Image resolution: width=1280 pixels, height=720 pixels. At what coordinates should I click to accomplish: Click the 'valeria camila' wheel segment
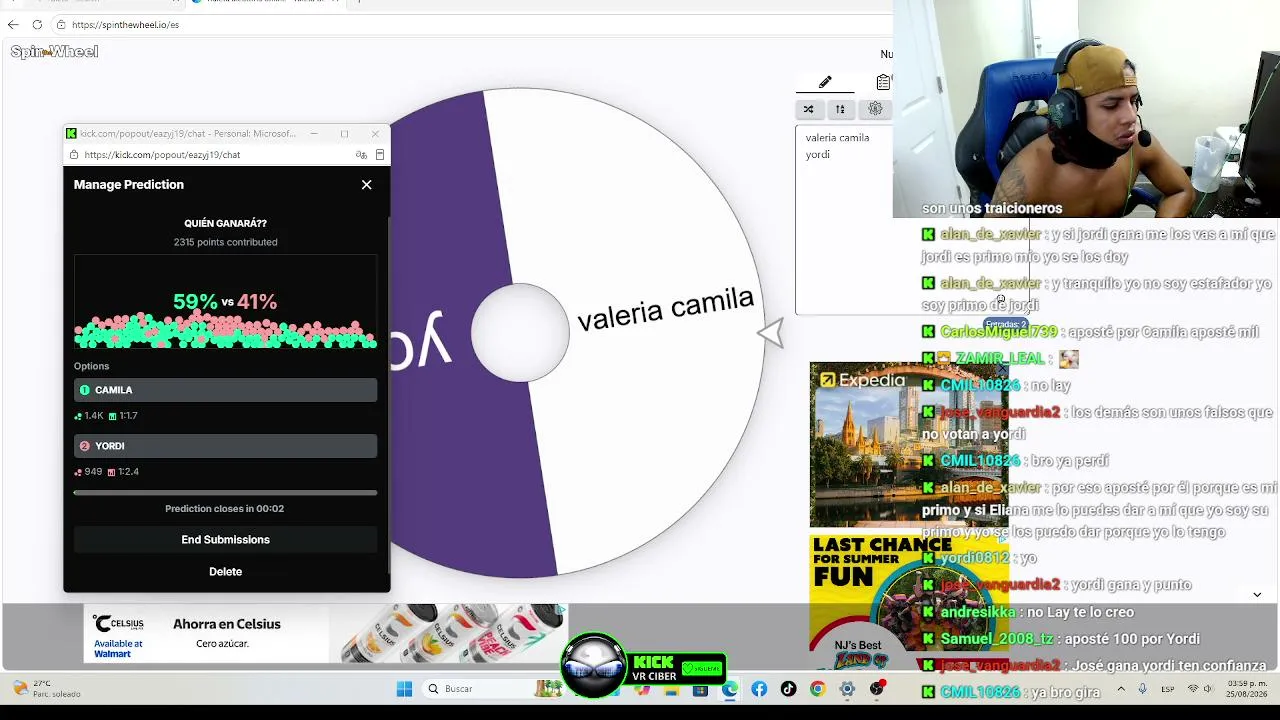point(665,308)
